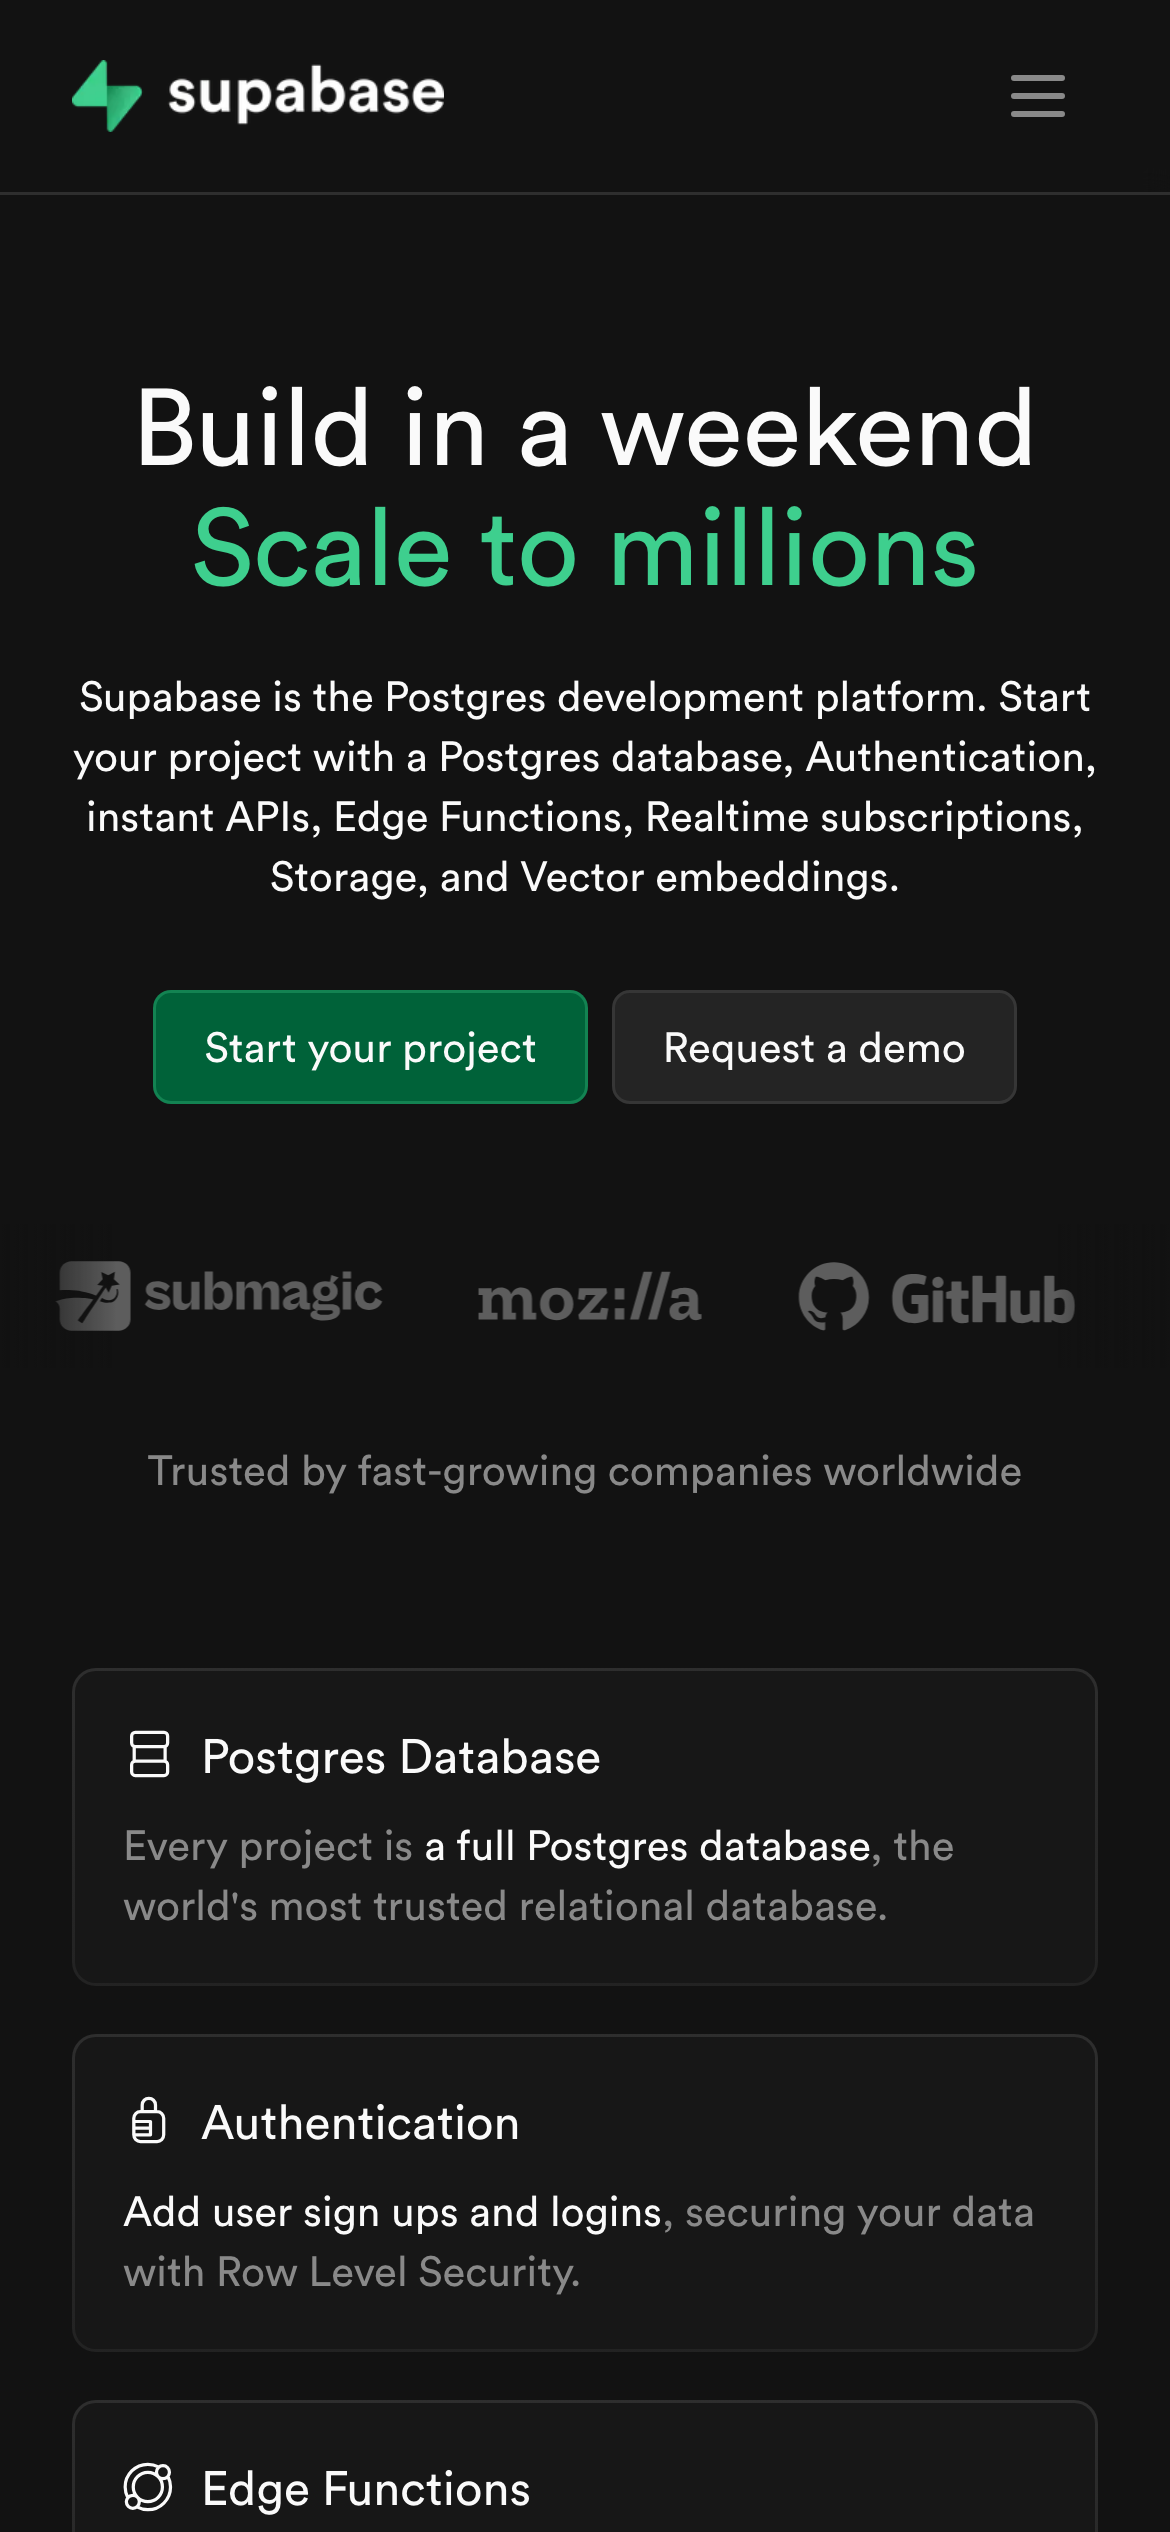
Task: Click the GitHub octocat logo
Action: (833, 1297)
